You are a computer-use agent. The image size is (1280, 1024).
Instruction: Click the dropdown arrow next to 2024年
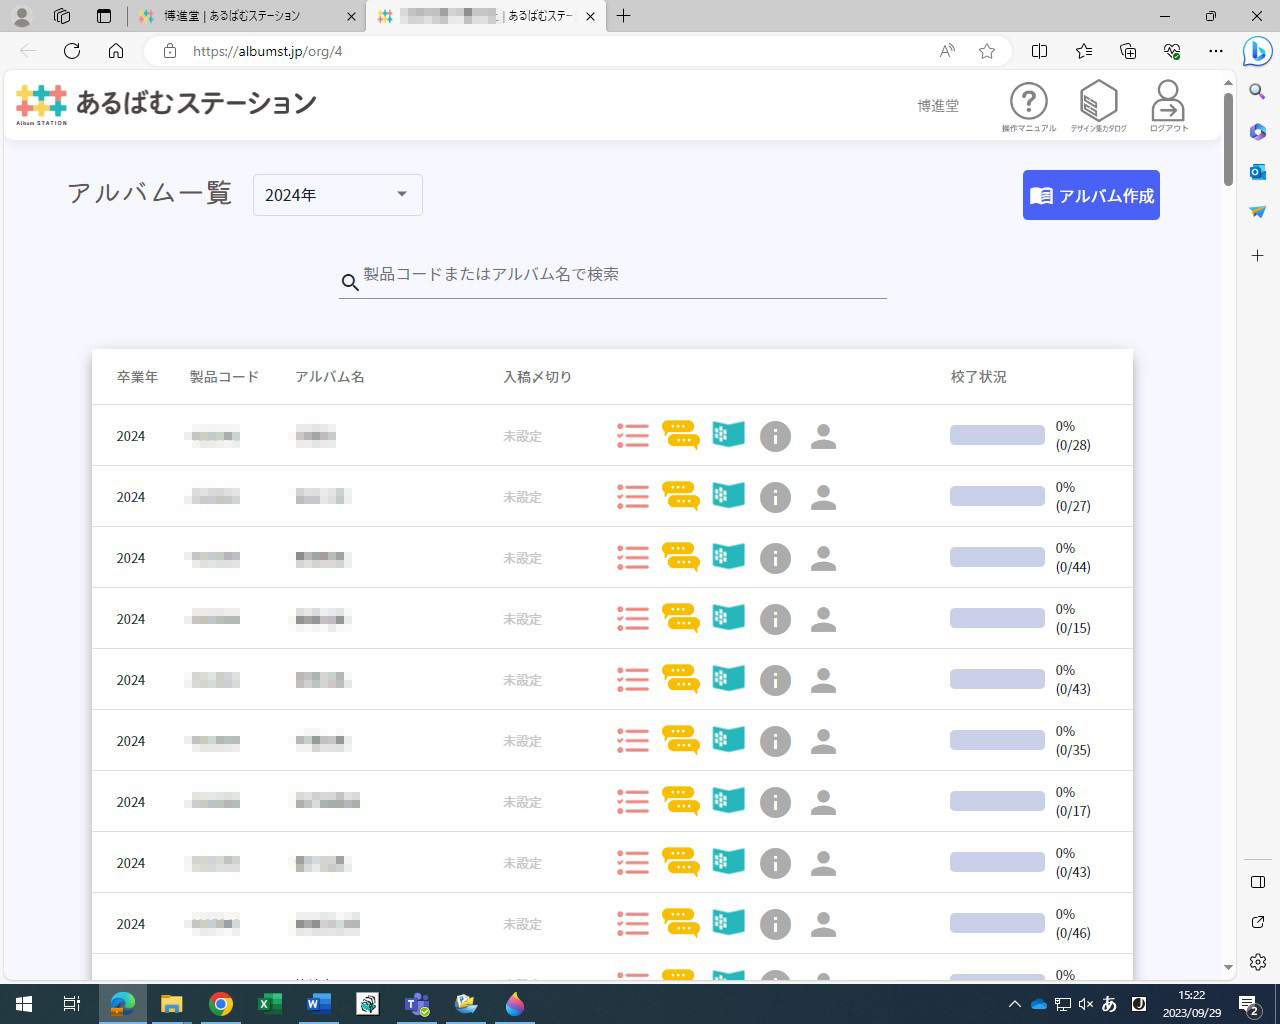click(x=402, y=195)
